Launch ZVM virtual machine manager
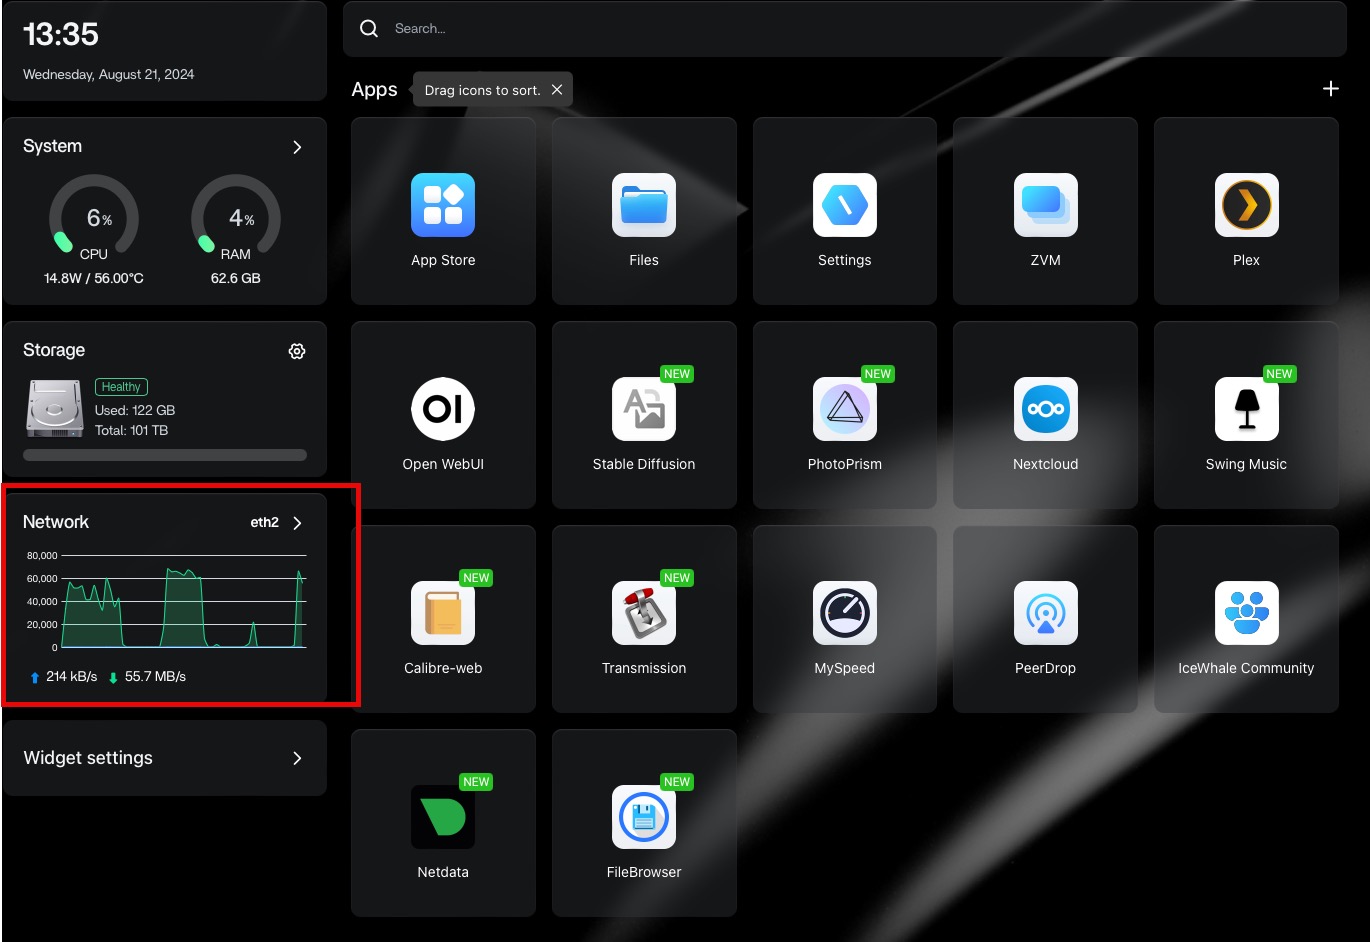Viewport: 1370px width, 942px height. 1046,205
